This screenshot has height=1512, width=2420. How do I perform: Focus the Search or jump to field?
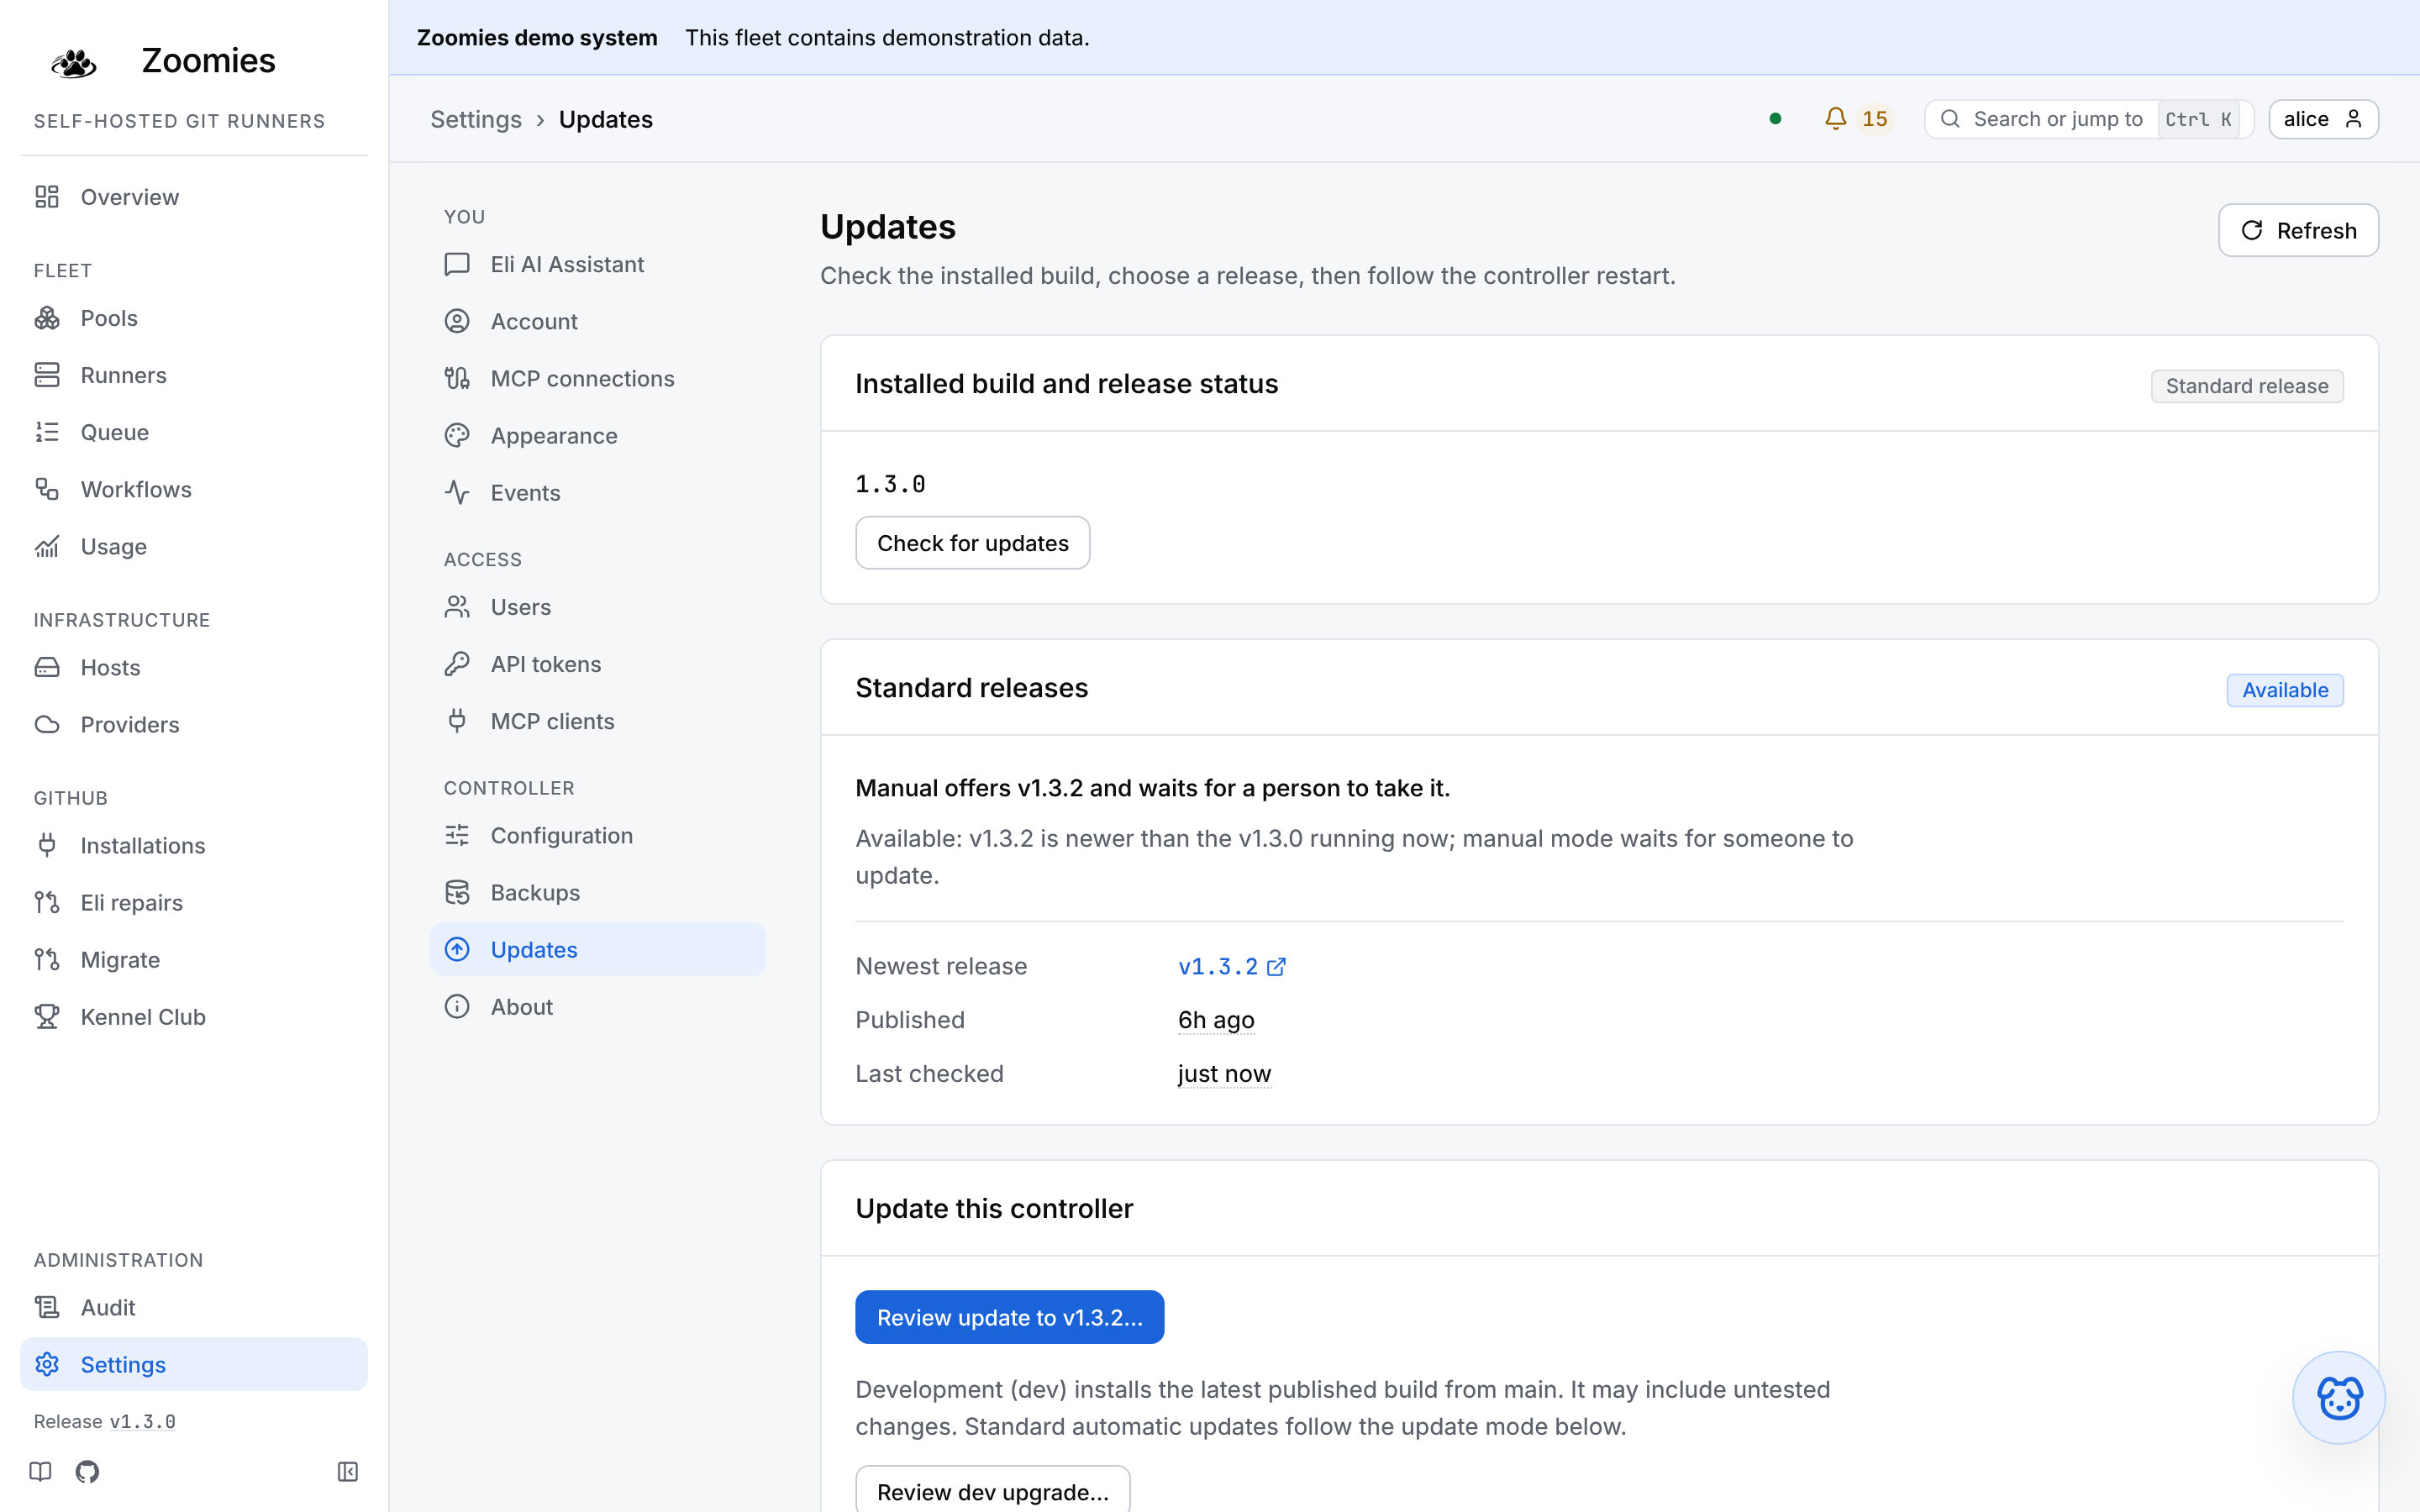pyautogui.click(x=2088, y=119)
